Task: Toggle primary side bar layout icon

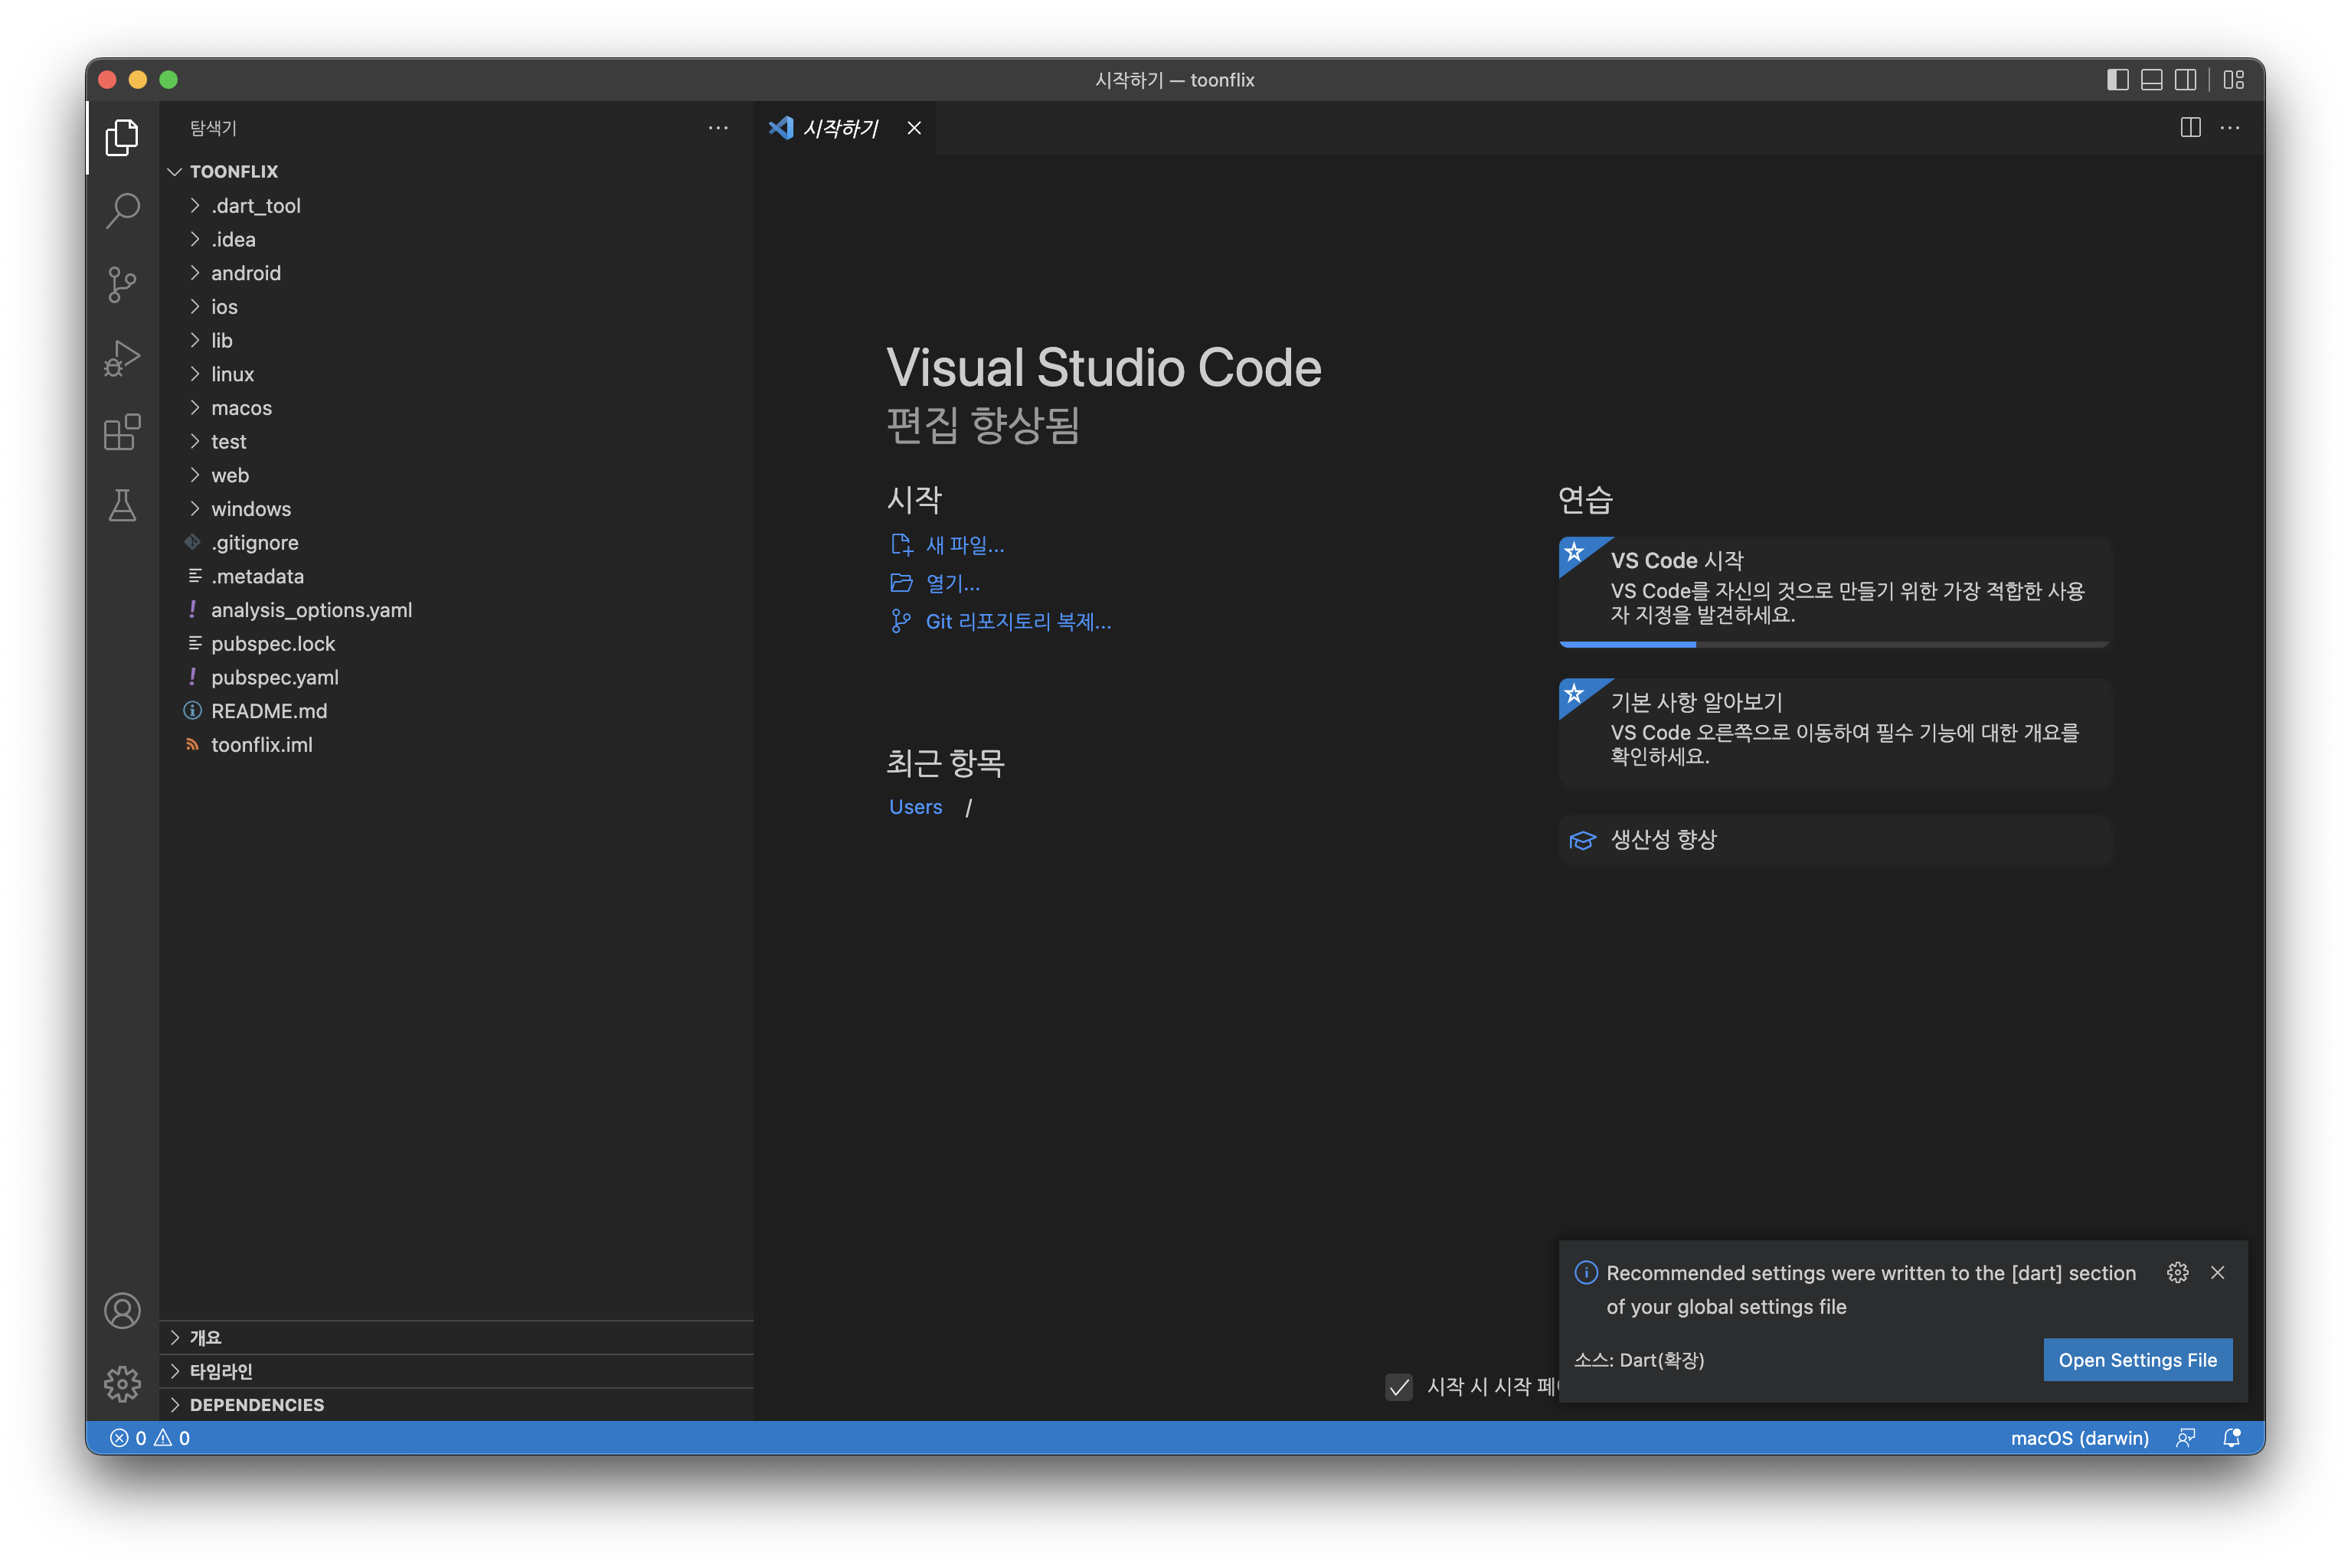Action: tap(2117, 80)
